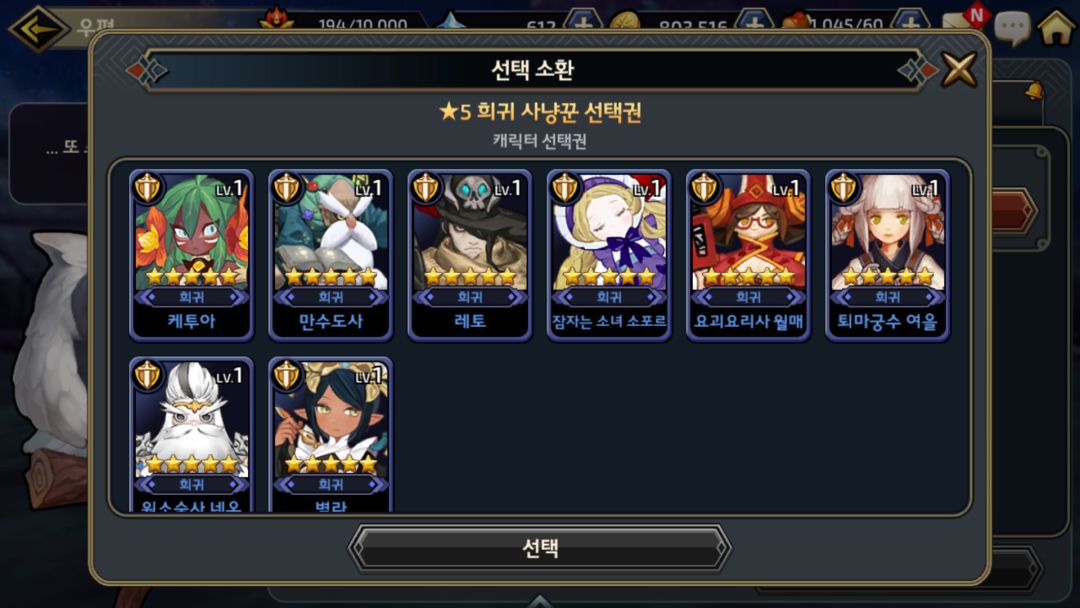Add stamina with the plus icon
The height and width of the screenshot is (608, 1080).
(911, 21)
